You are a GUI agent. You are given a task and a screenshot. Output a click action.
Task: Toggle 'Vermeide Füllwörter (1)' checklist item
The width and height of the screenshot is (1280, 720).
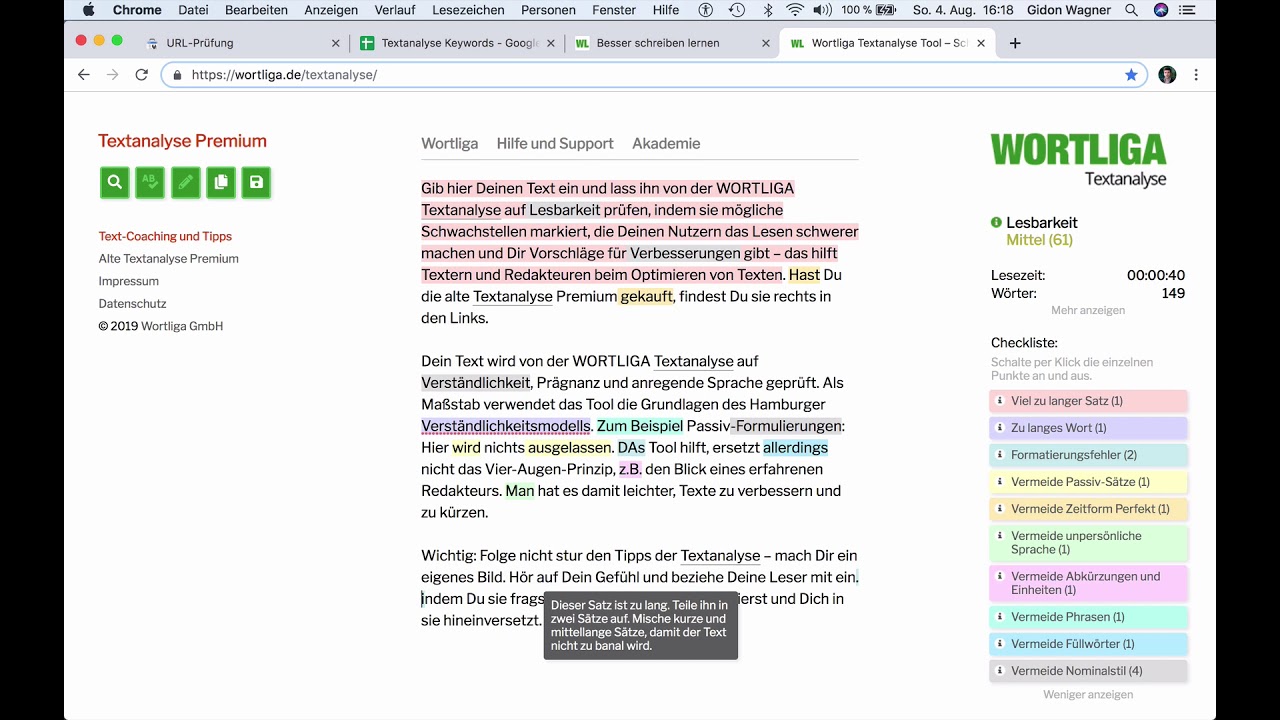point(1088,644)
